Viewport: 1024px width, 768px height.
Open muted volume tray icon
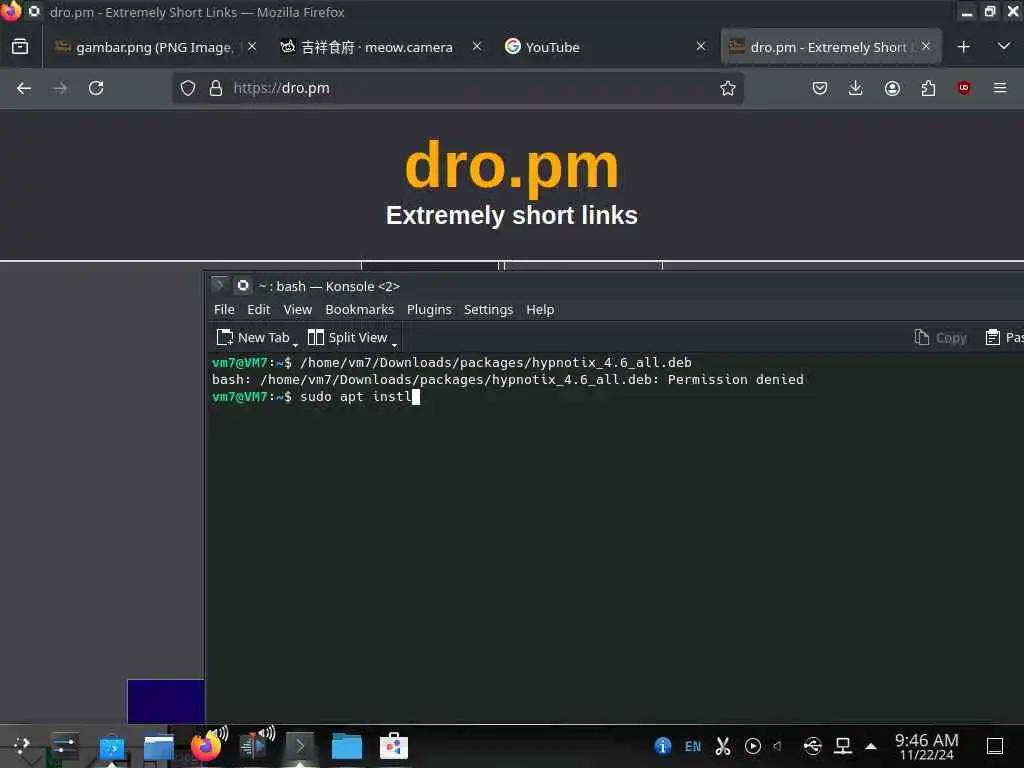778,746
